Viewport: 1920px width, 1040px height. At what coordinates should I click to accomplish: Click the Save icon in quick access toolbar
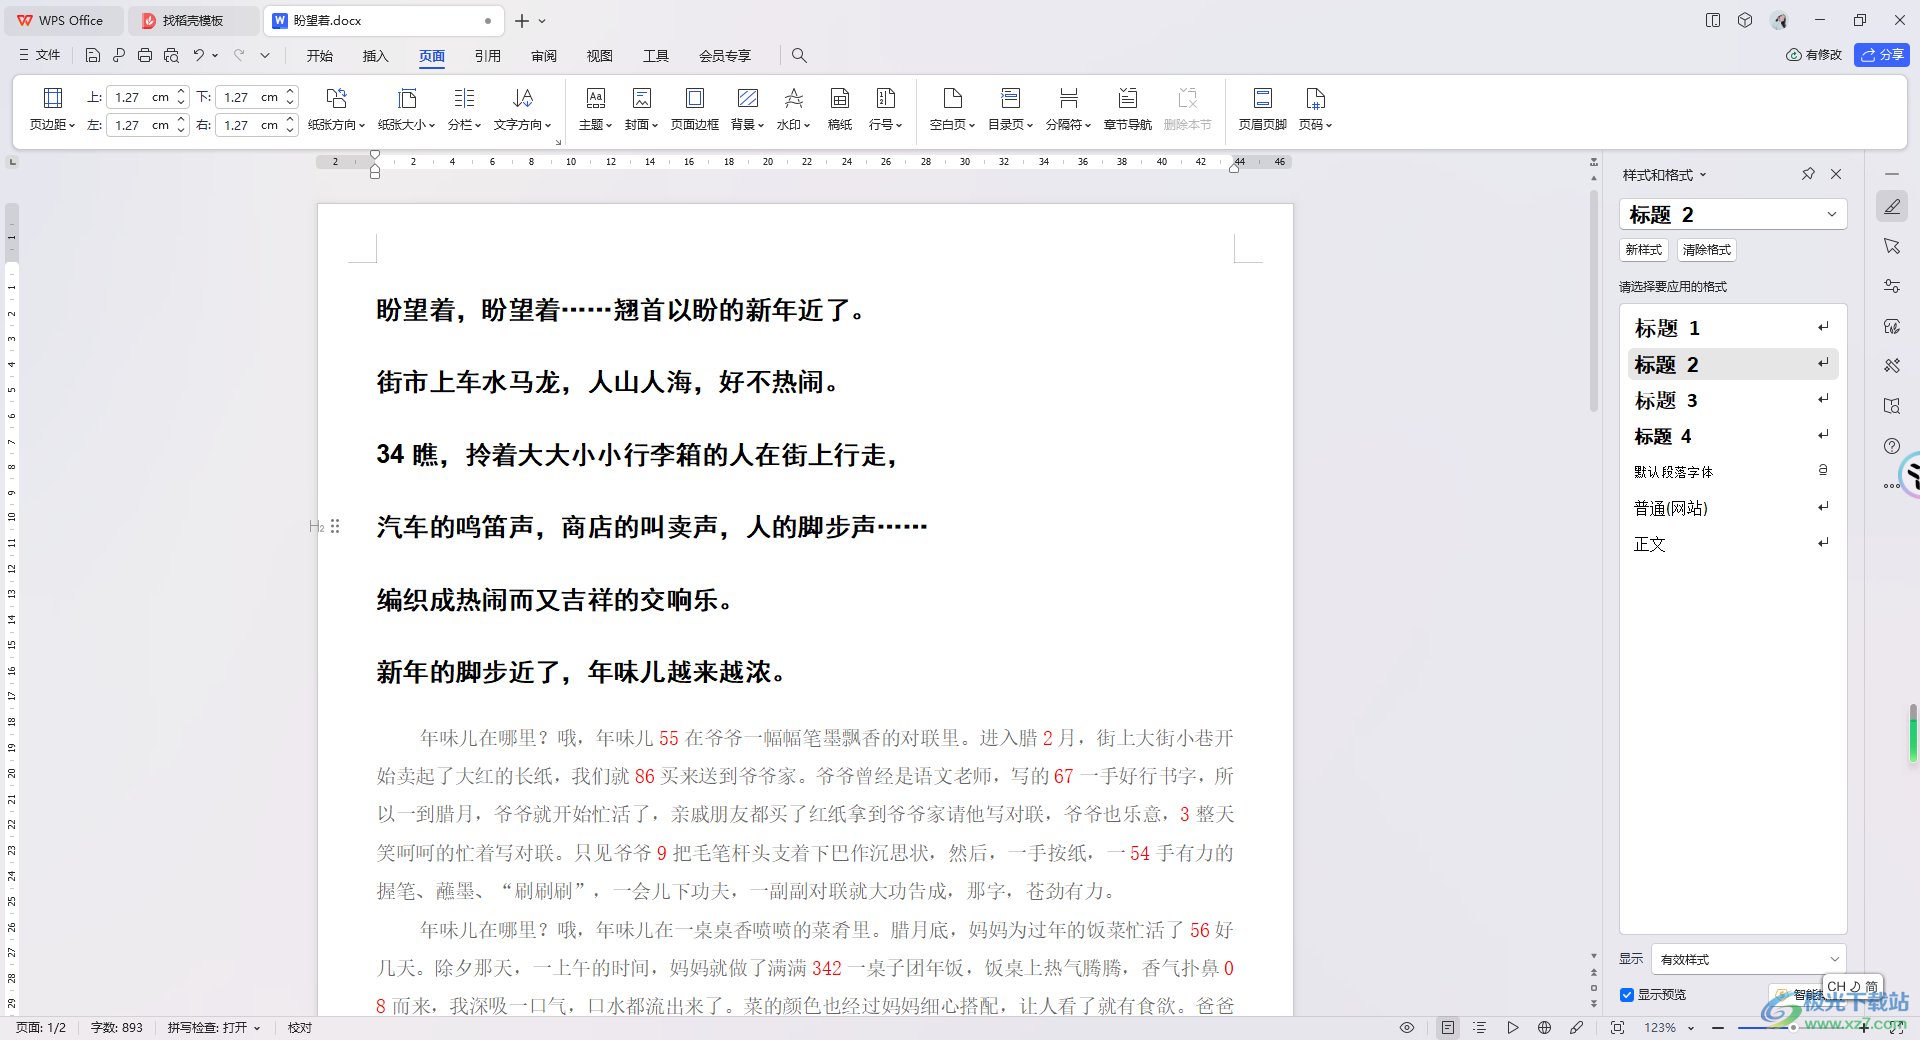click(x=93, y=55)
